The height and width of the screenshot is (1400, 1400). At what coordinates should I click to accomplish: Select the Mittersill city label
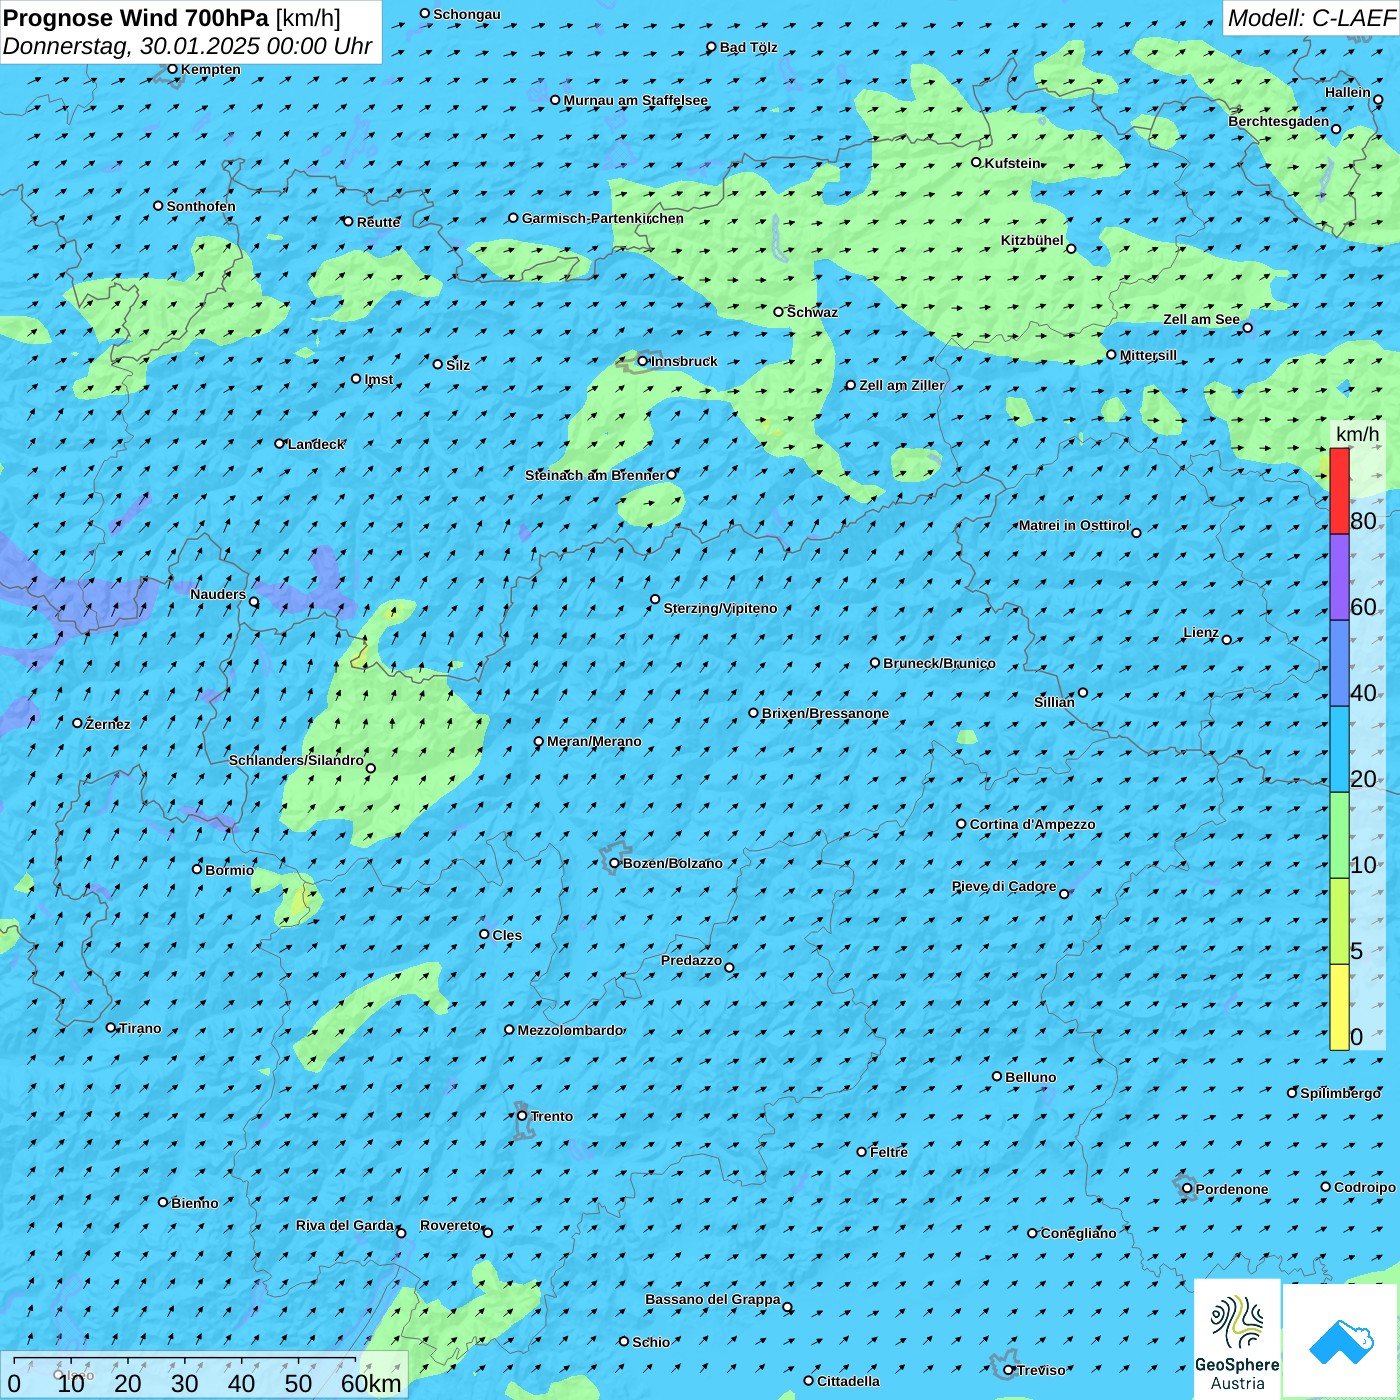[1148, 355]
